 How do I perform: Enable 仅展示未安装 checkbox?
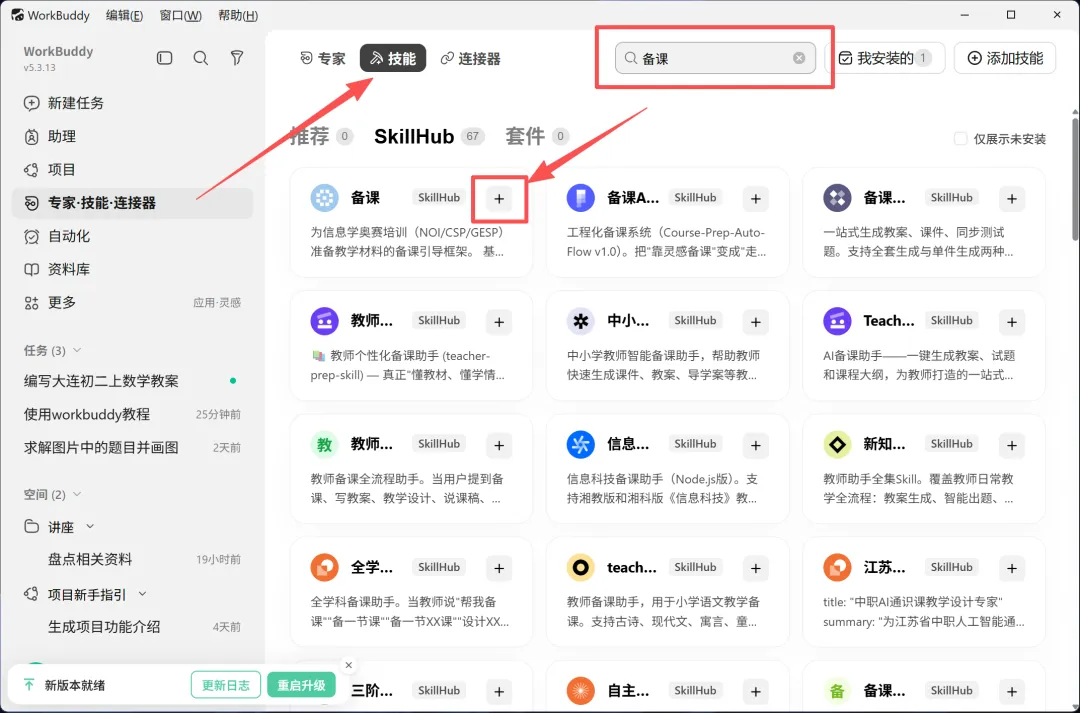tap(960, 138)
